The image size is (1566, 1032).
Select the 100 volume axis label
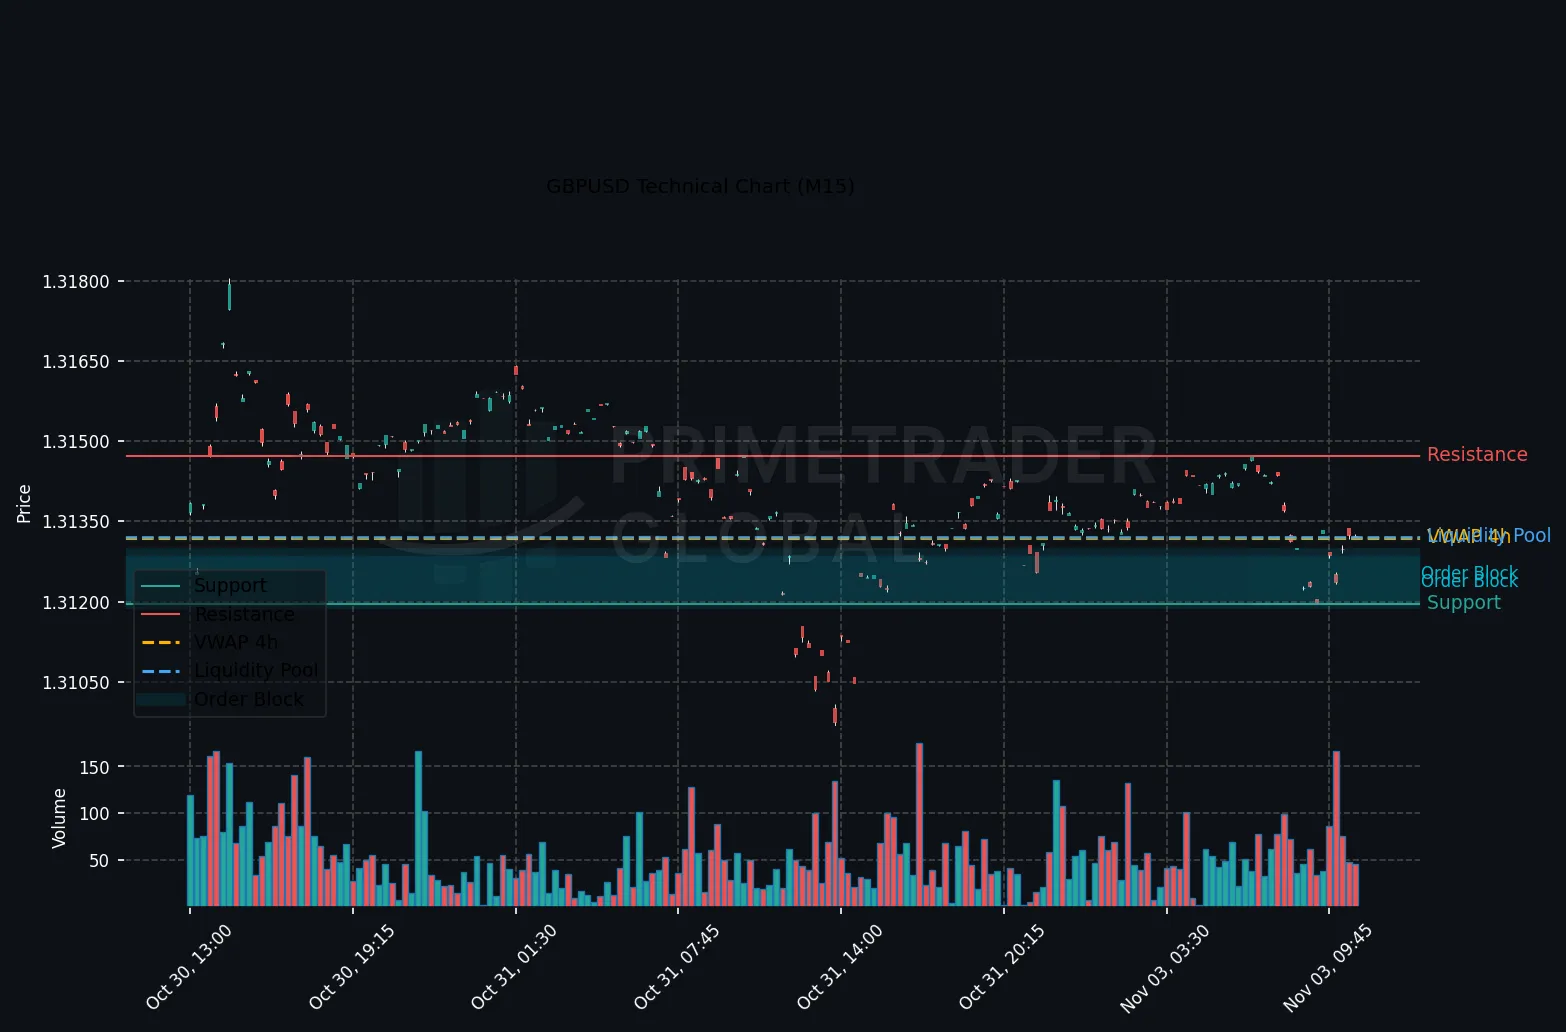click(94, 814)
